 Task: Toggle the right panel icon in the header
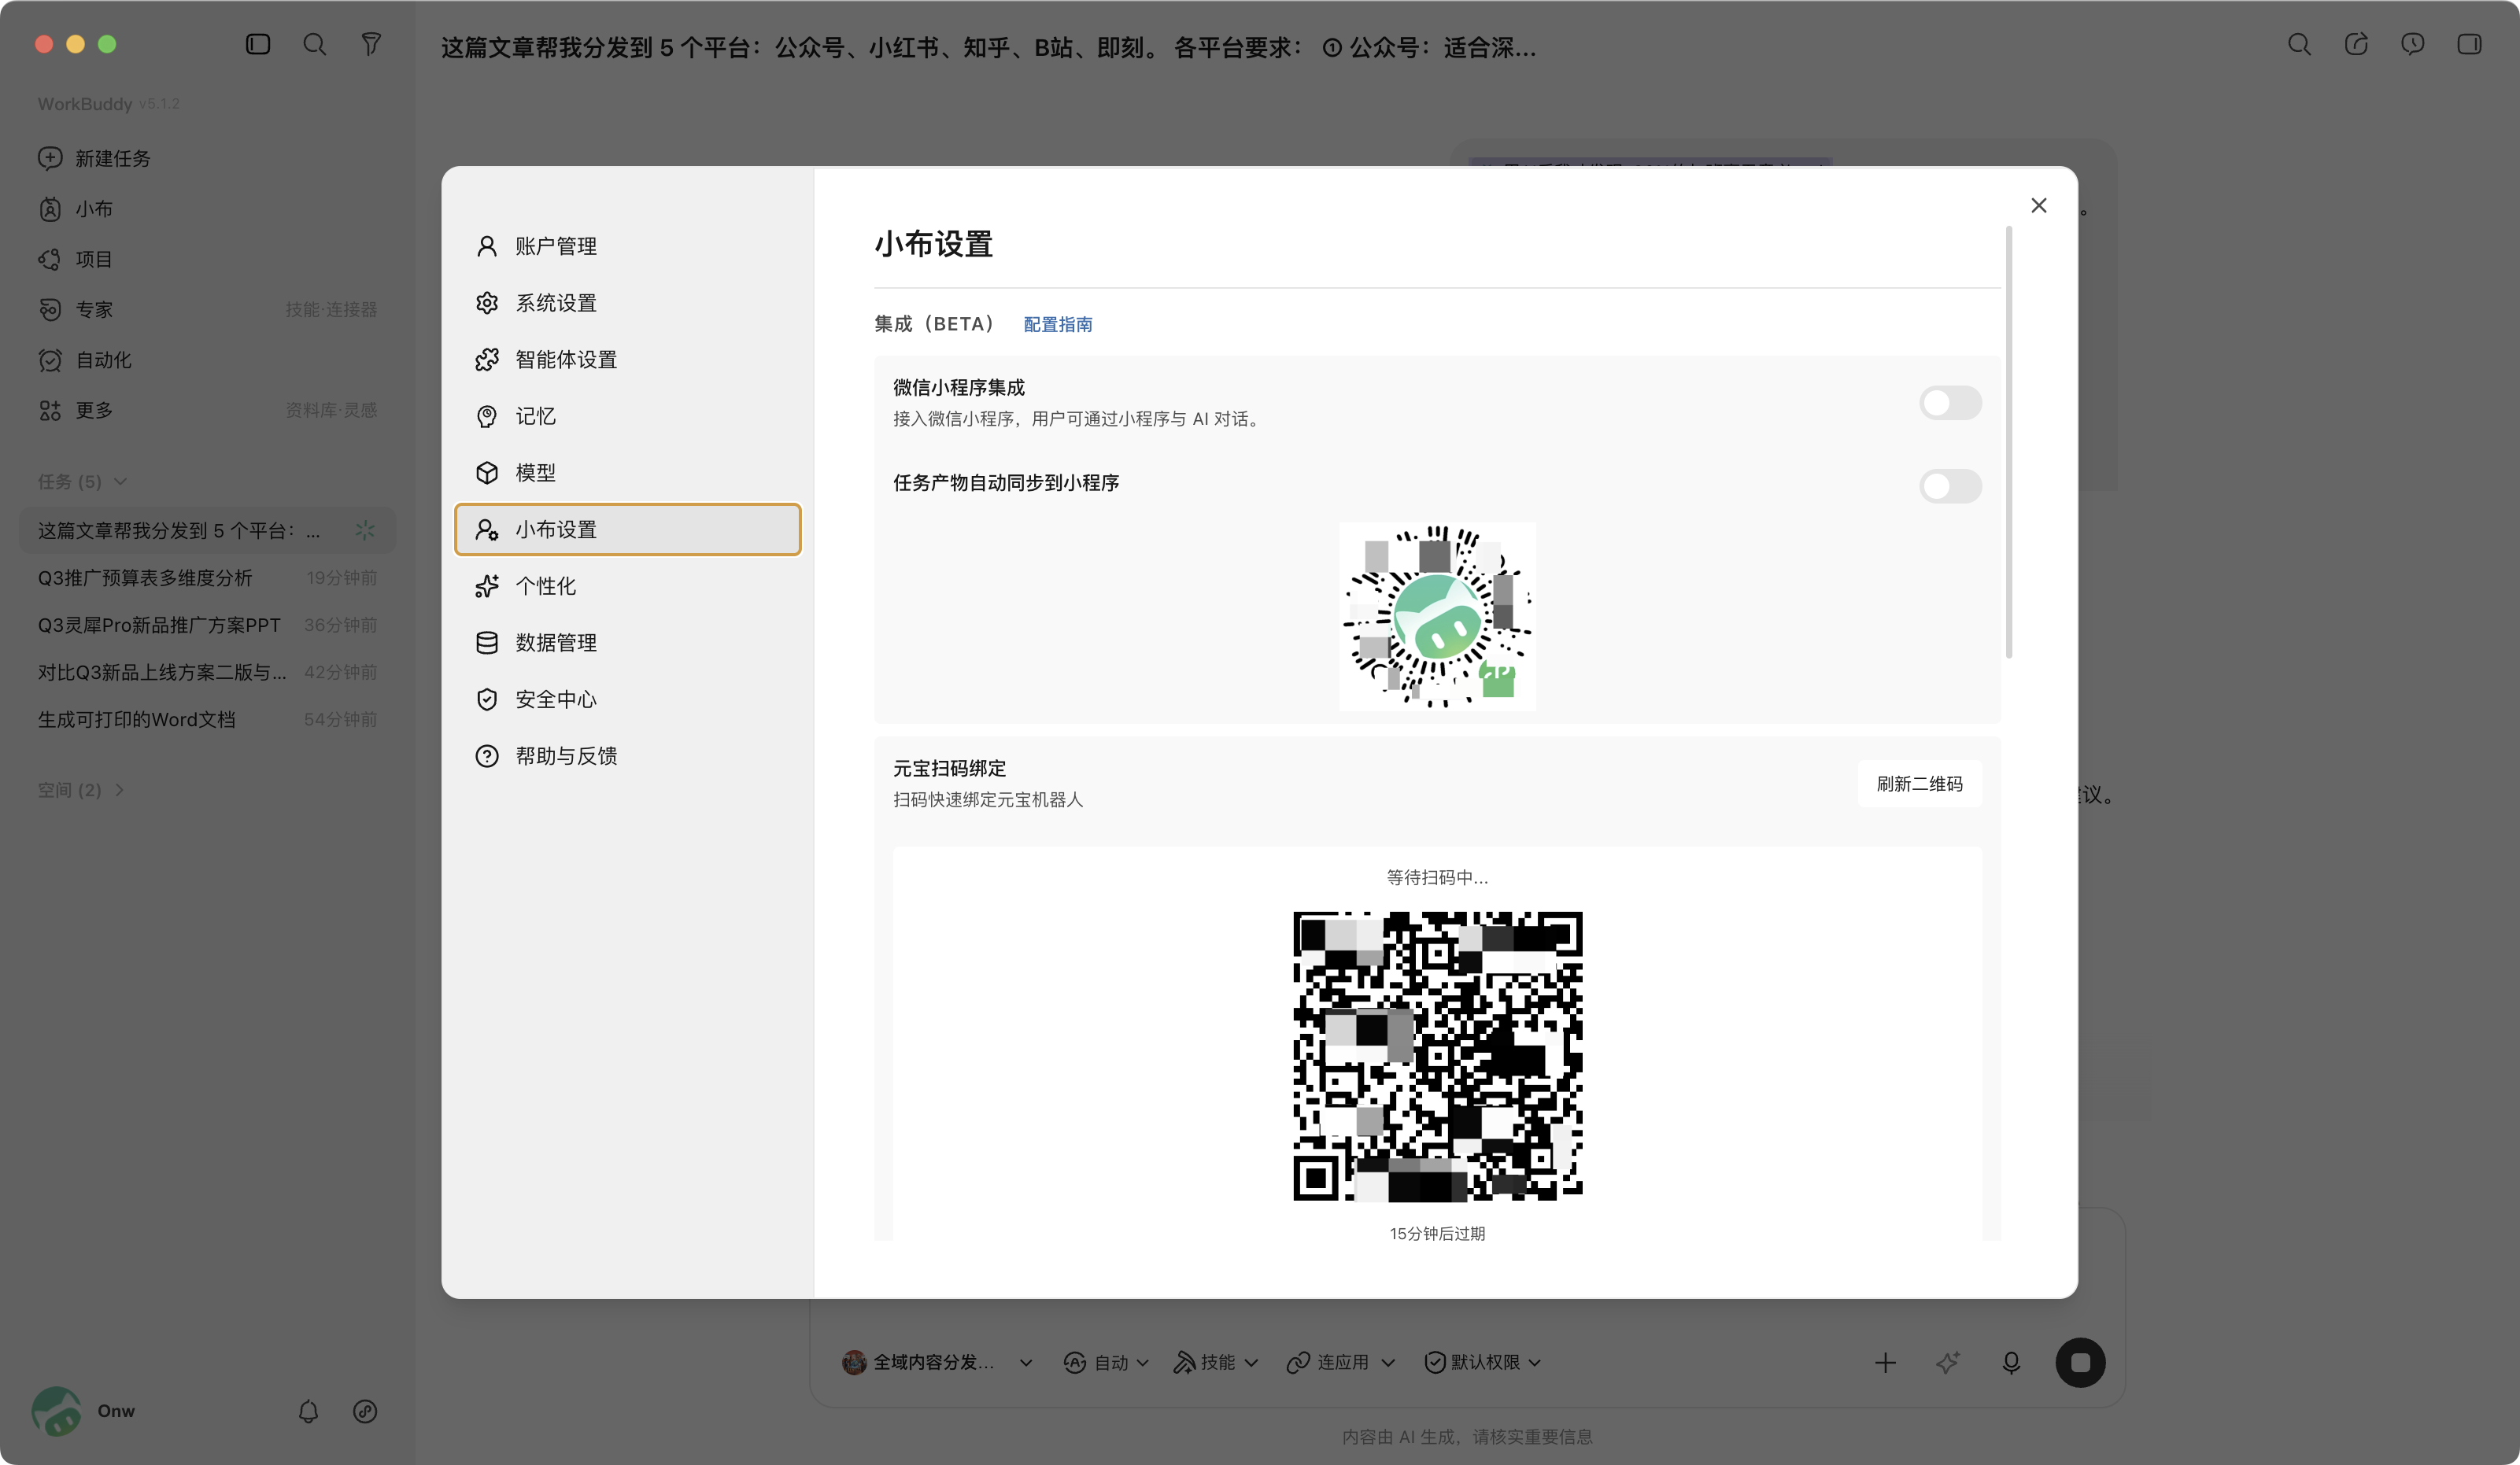pos(2469,44)
